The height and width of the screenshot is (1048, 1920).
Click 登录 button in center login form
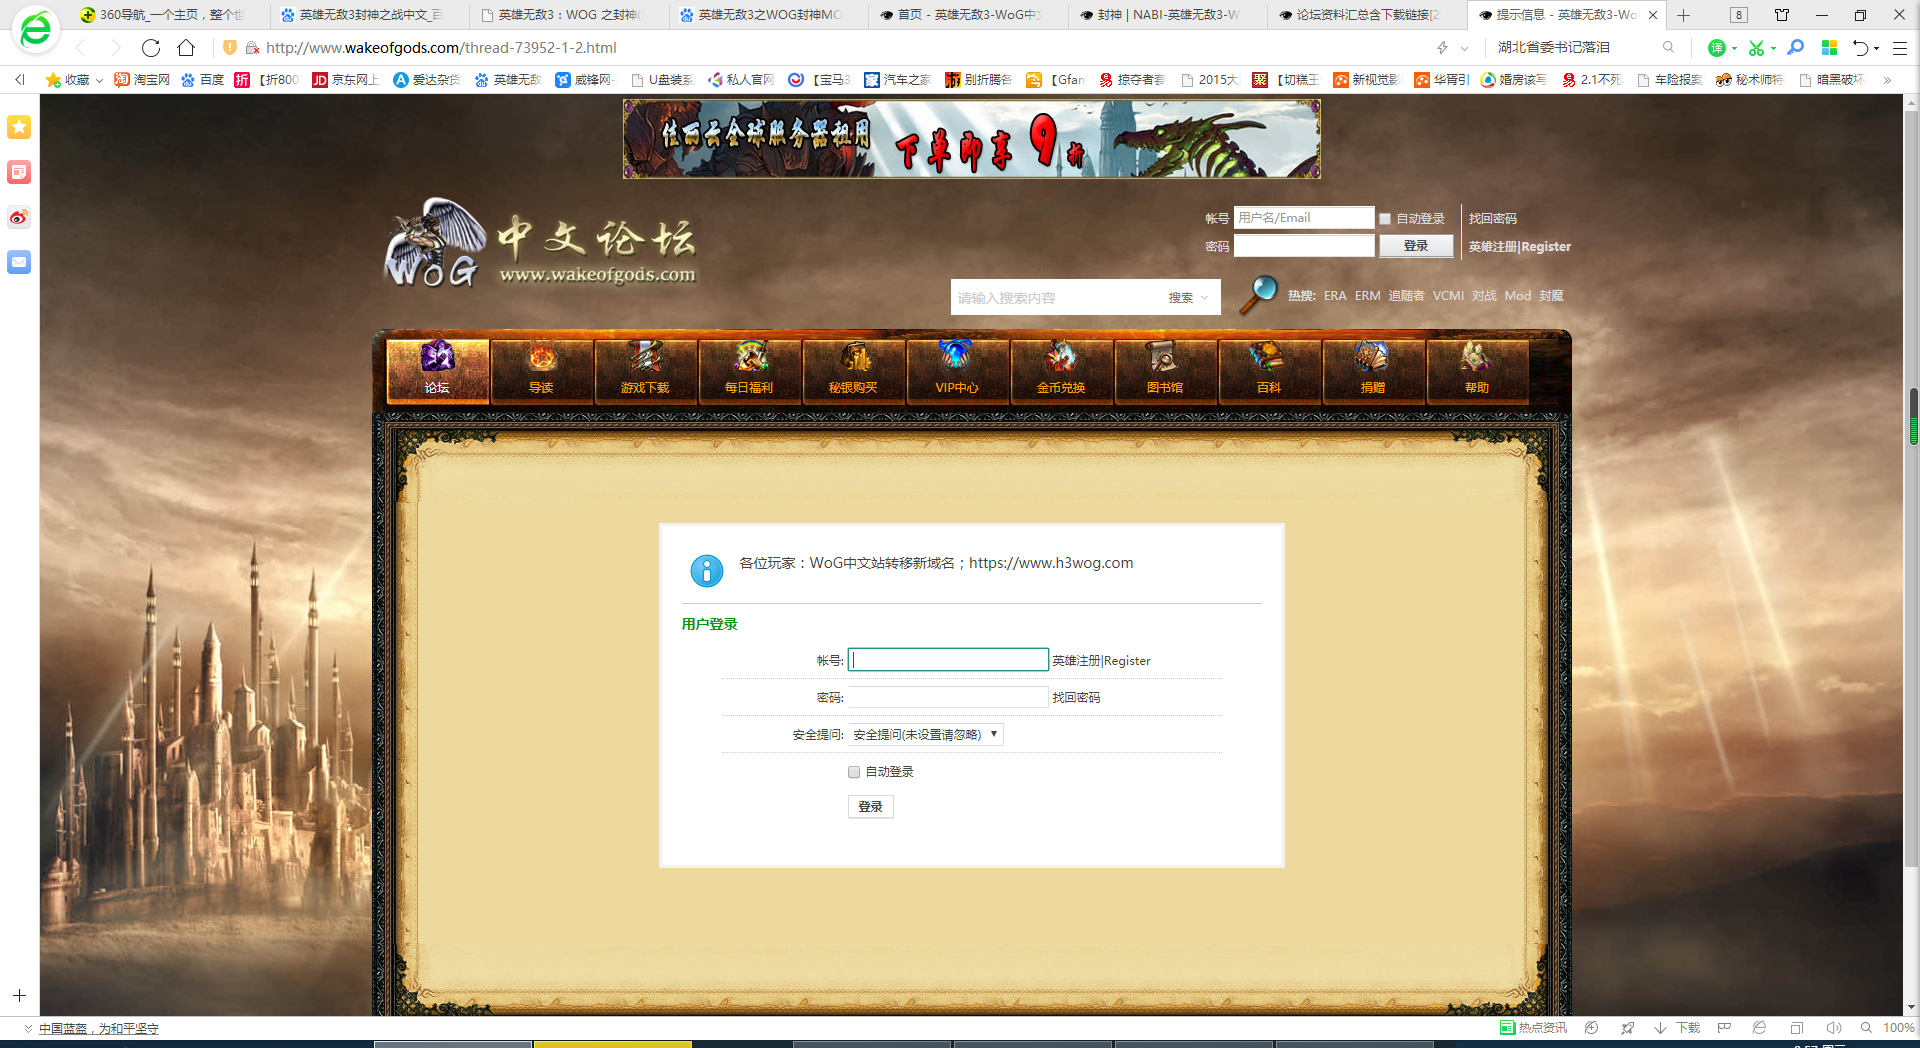(870, 807)
